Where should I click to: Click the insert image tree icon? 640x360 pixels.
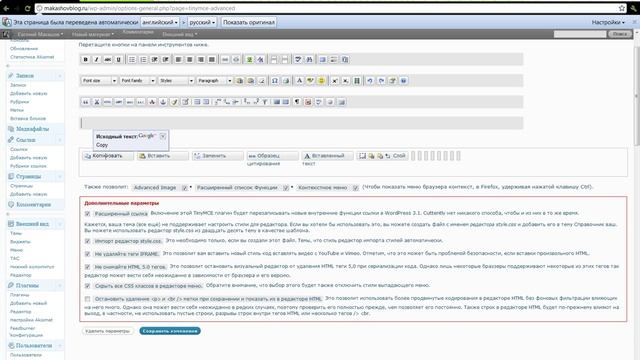pyautogui.click(x=249, y=60)
